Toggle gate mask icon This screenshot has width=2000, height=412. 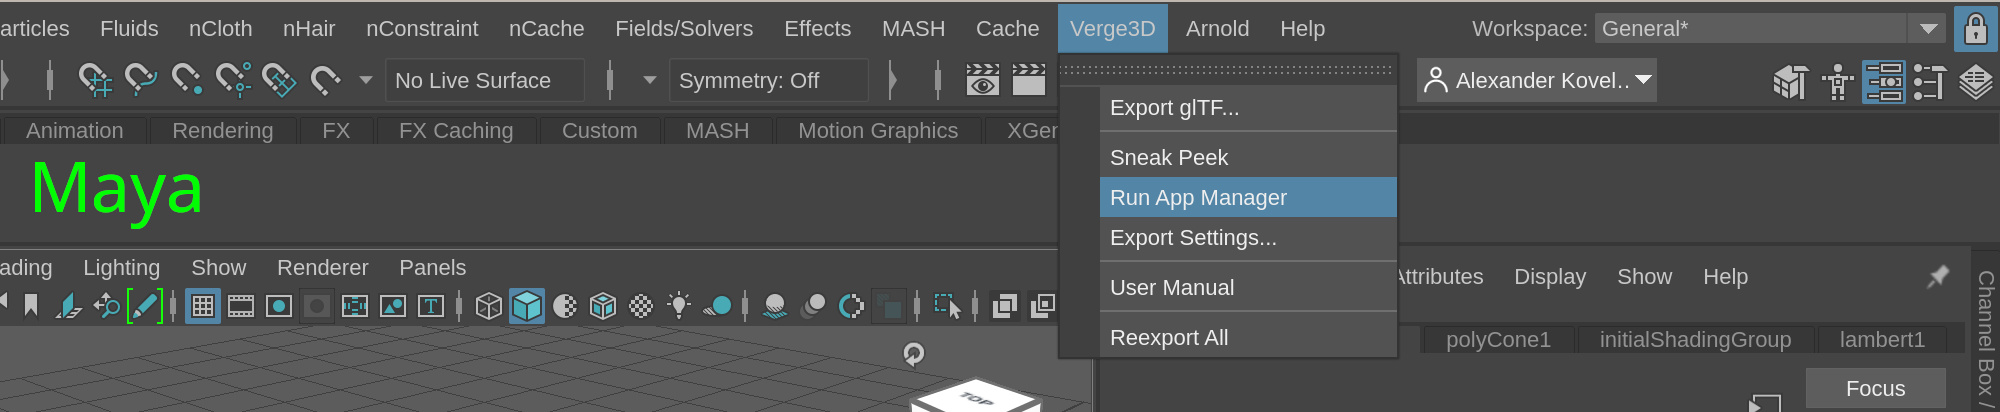[x=317, y=306]
